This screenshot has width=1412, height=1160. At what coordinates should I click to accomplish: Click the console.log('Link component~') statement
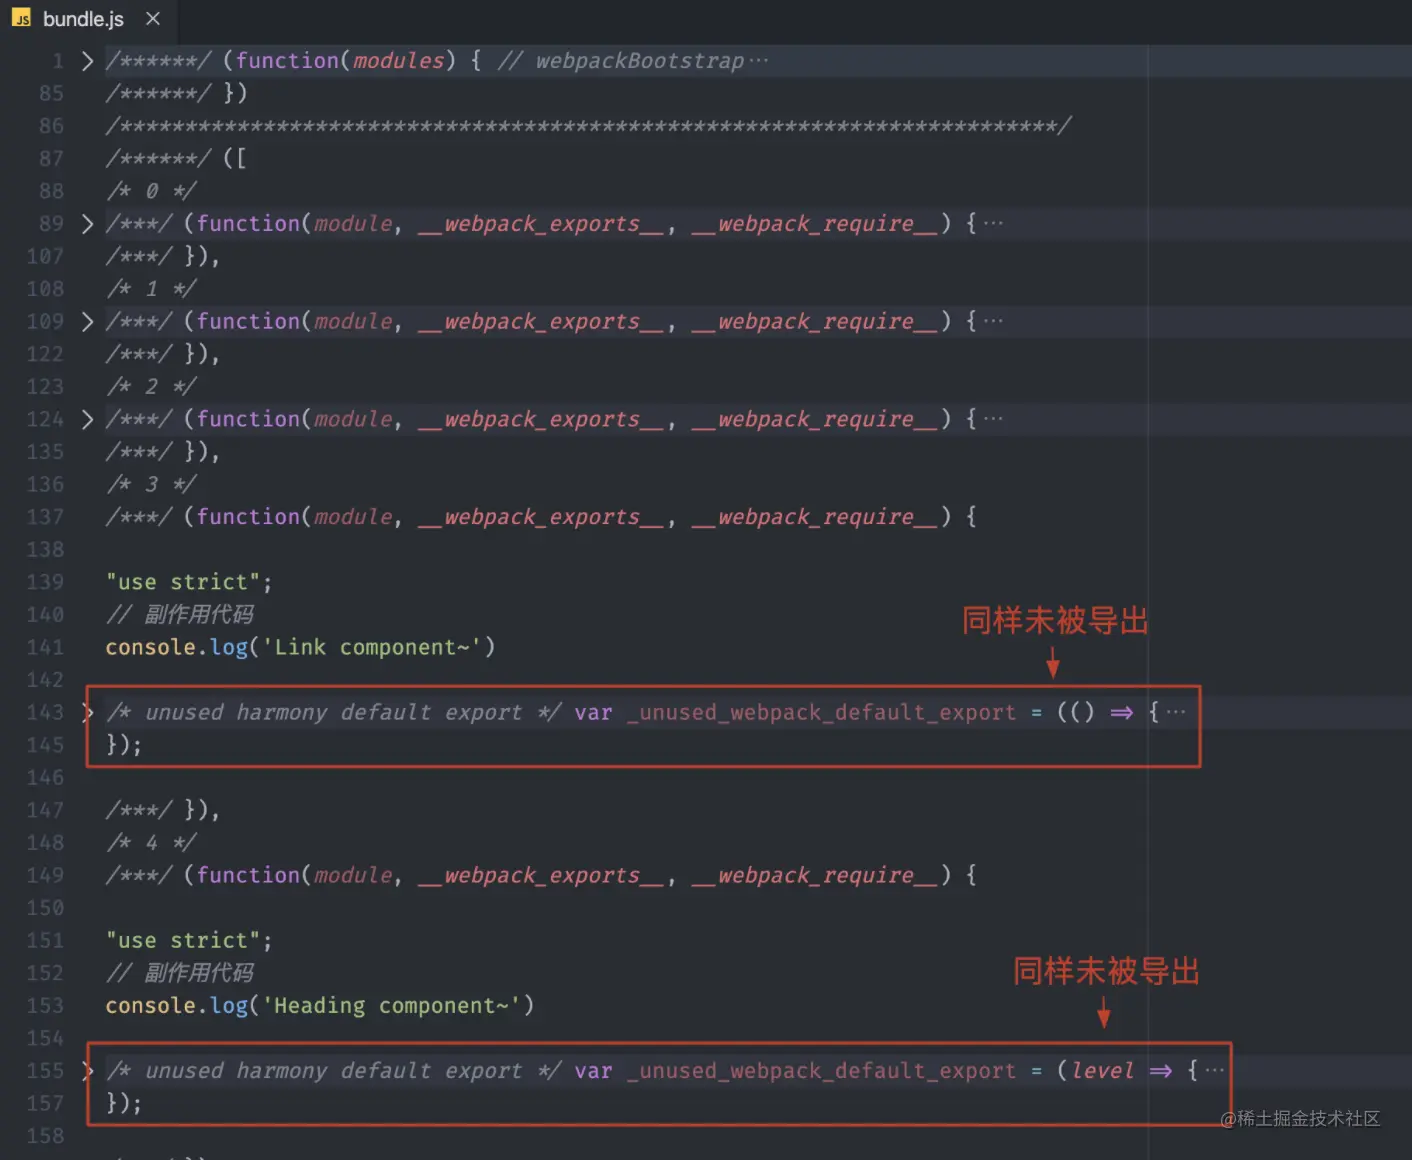[300, 648]
